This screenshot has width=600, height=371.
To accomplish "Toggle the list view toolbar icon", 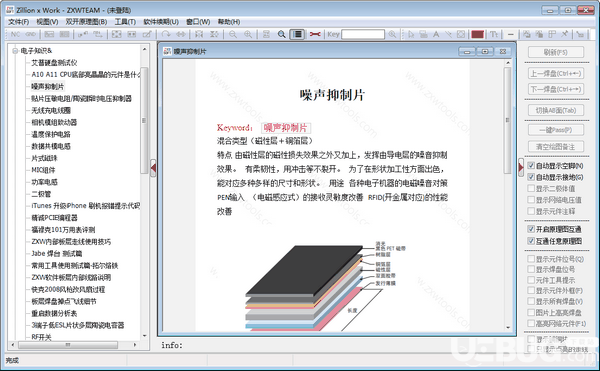I will [x=297, y=34].
